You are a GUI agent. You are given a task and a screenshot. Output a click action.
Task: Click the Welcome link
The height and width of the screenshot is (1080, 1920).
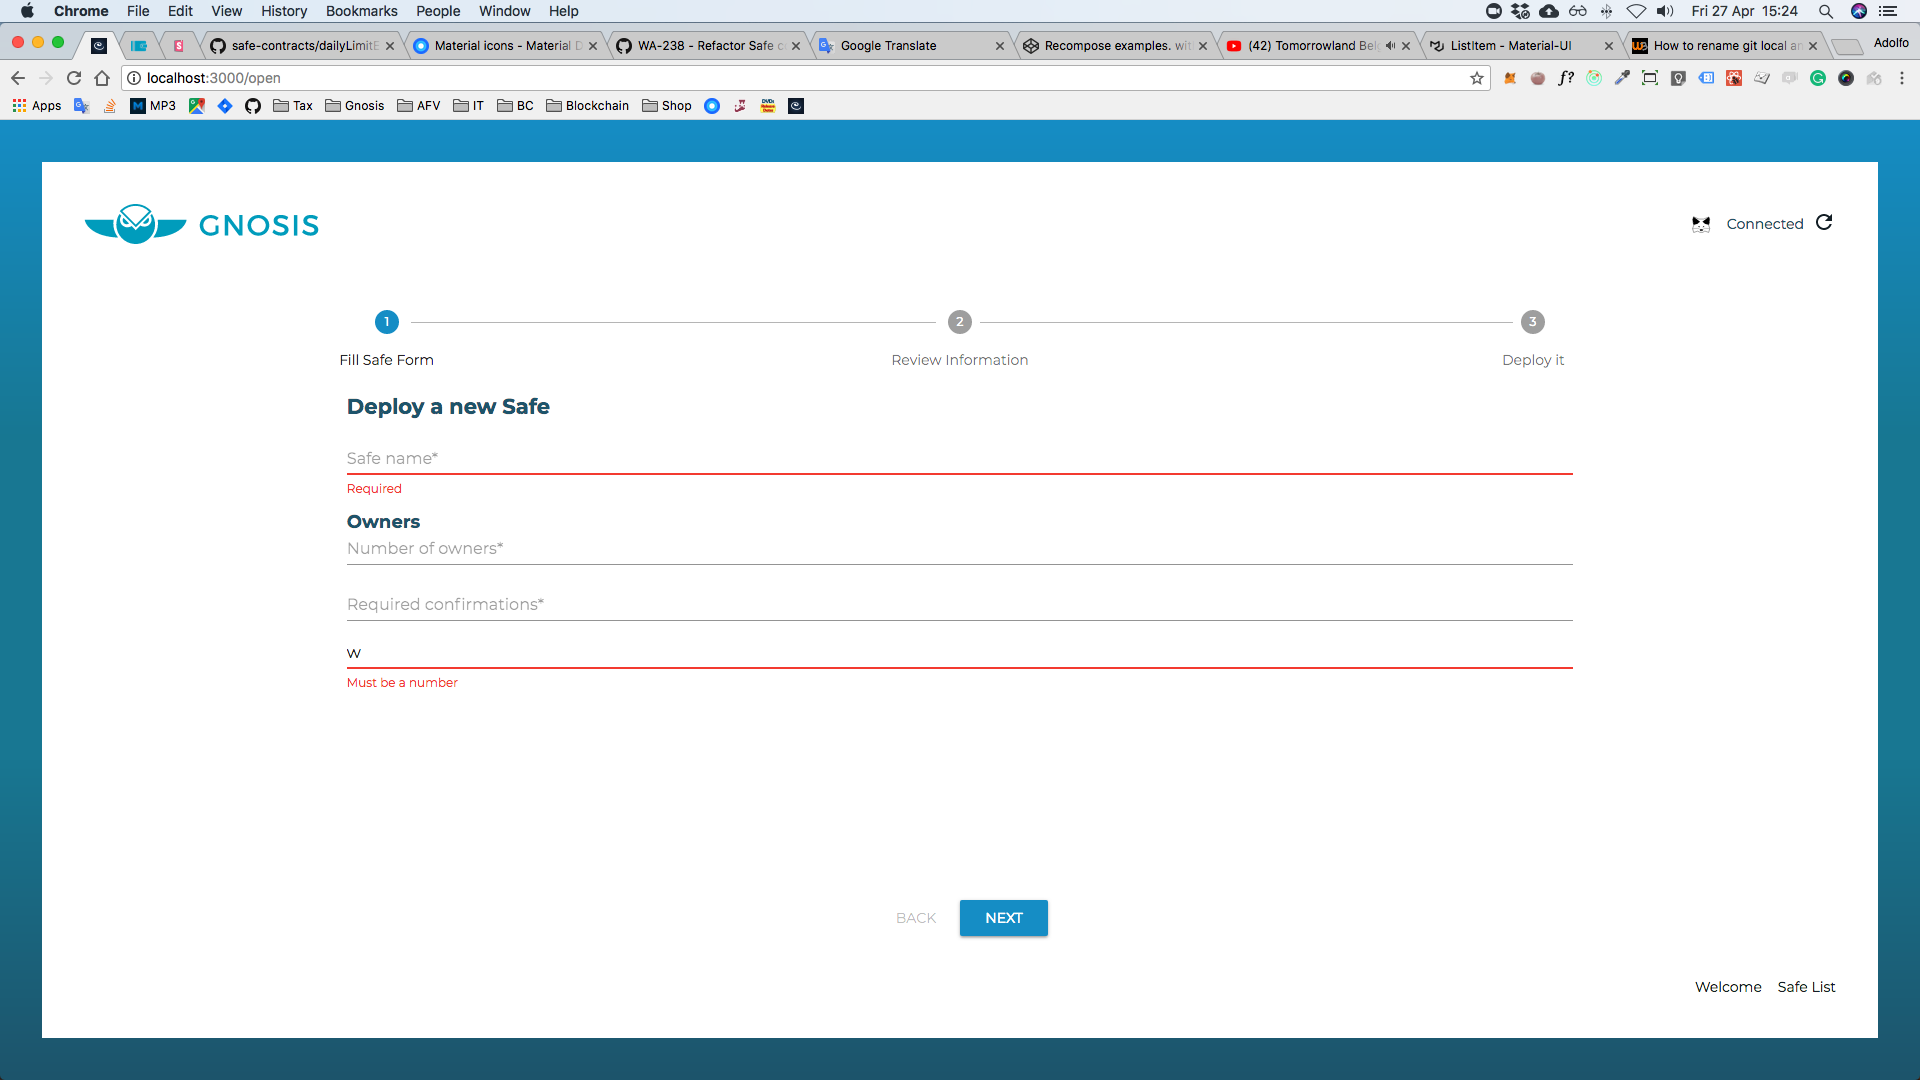coord(1728,987)
